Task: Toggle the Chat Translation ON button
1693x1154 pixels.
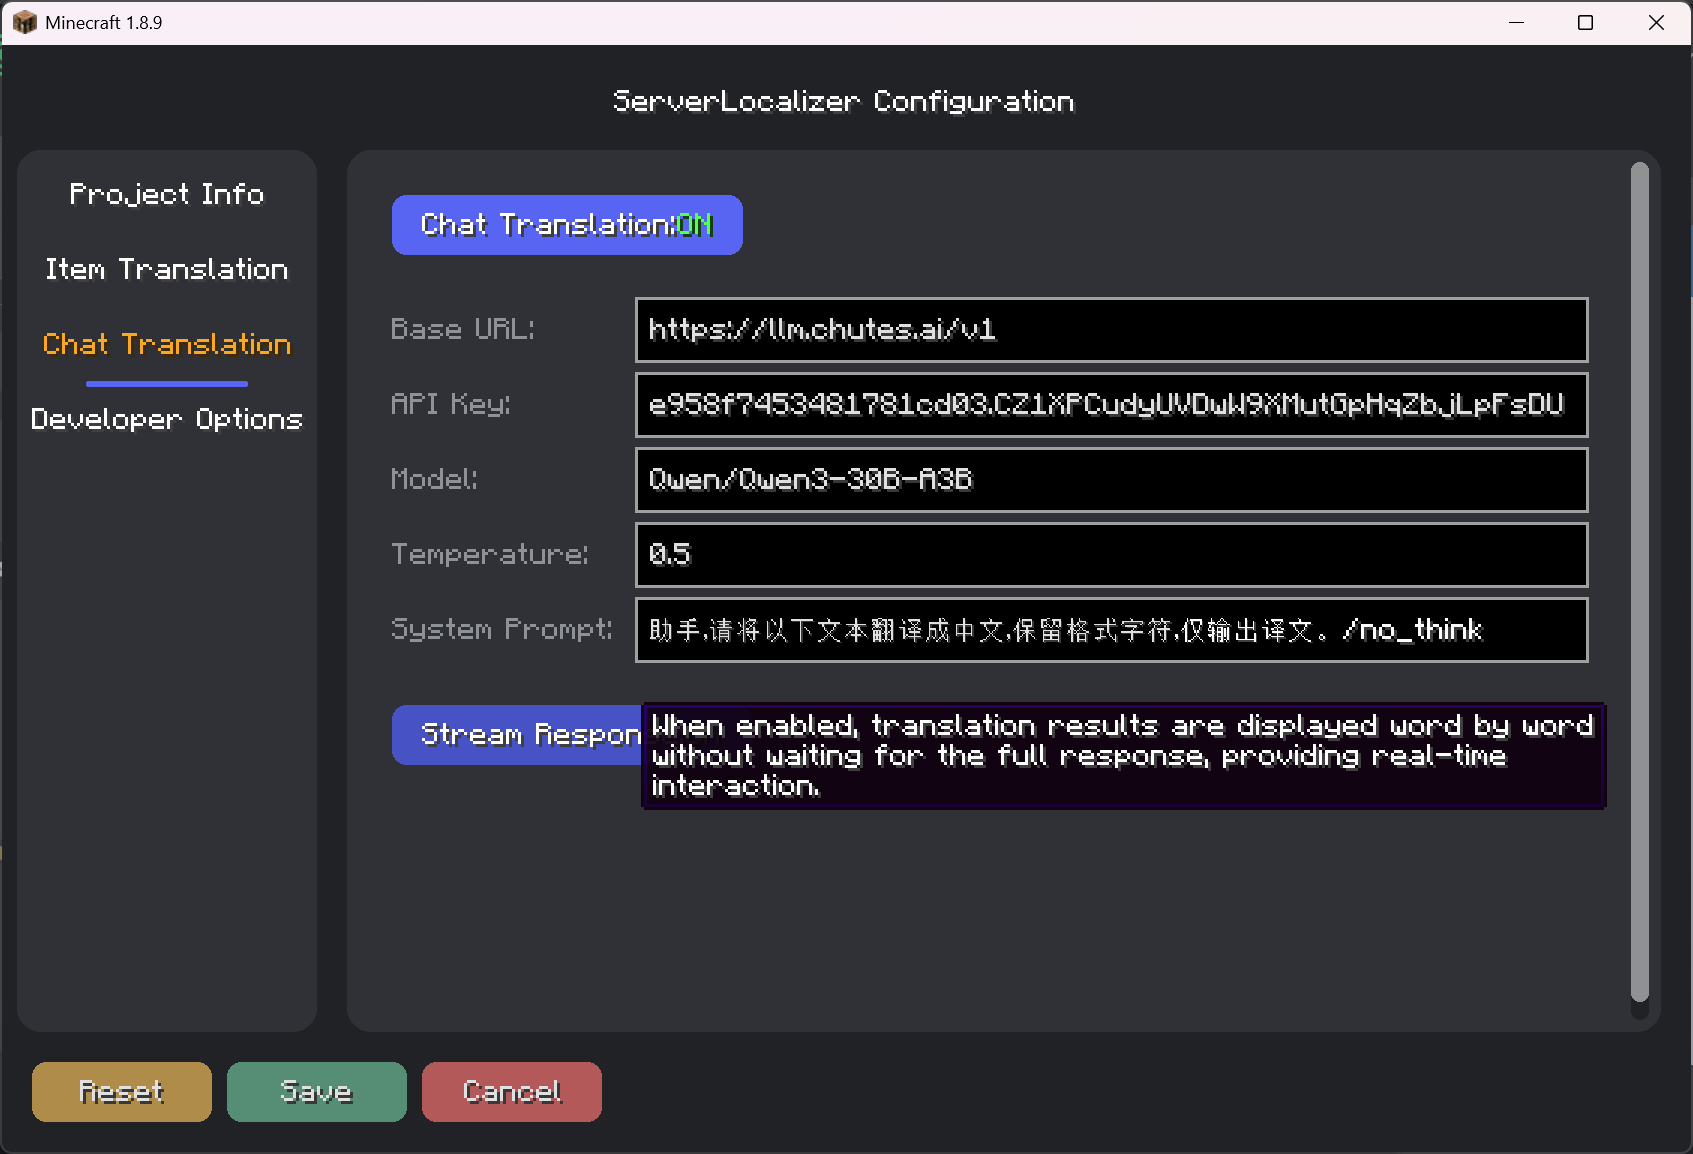Action: 566,225
